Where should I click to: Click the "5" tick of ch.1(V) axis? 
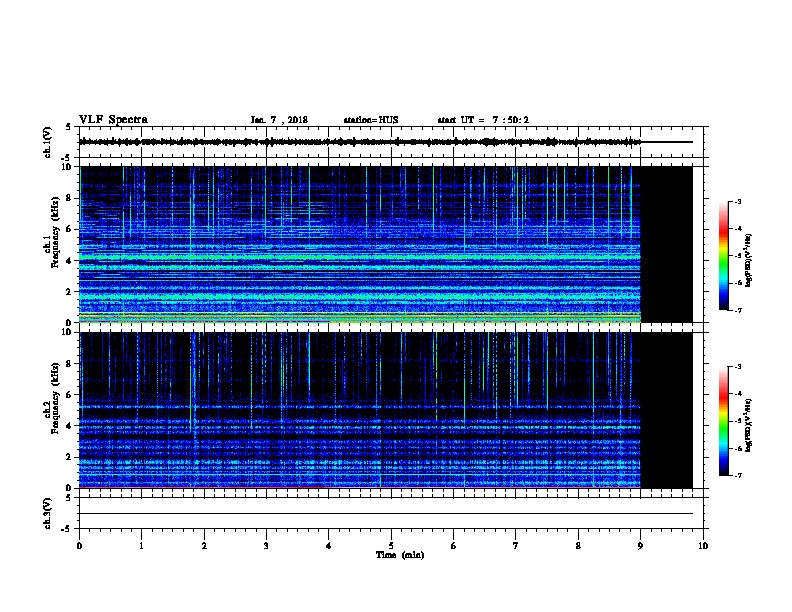(x=68, y=127)
